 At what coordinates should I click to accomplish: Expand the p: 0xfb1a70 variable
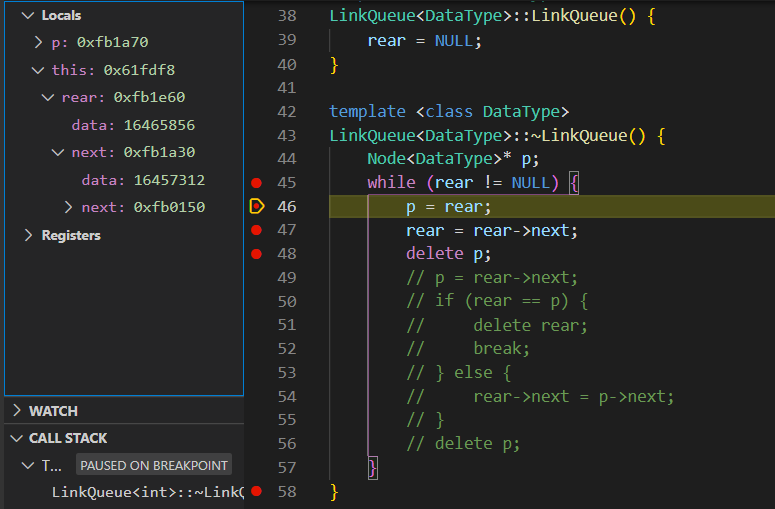39,42
